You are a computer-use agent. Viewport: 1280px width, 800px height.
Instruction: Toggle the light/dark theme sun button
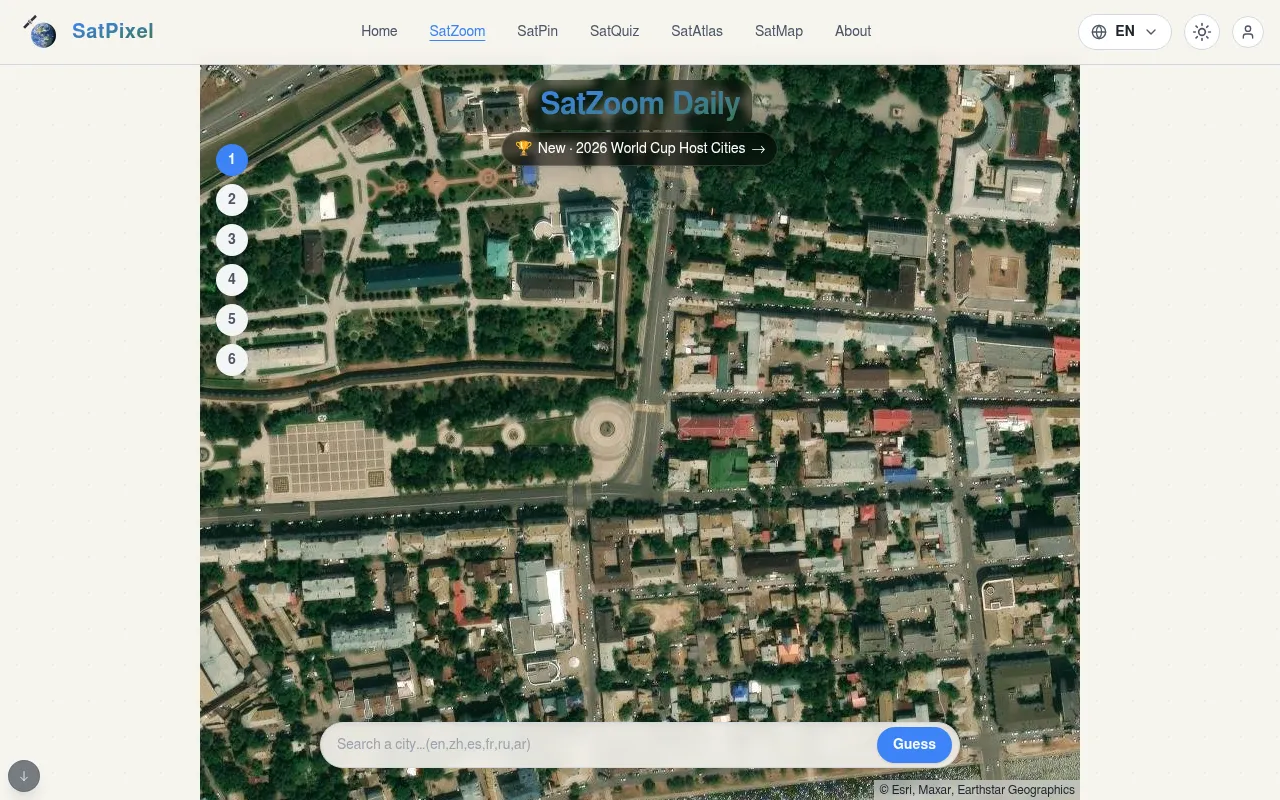(x=1202, y=32)
